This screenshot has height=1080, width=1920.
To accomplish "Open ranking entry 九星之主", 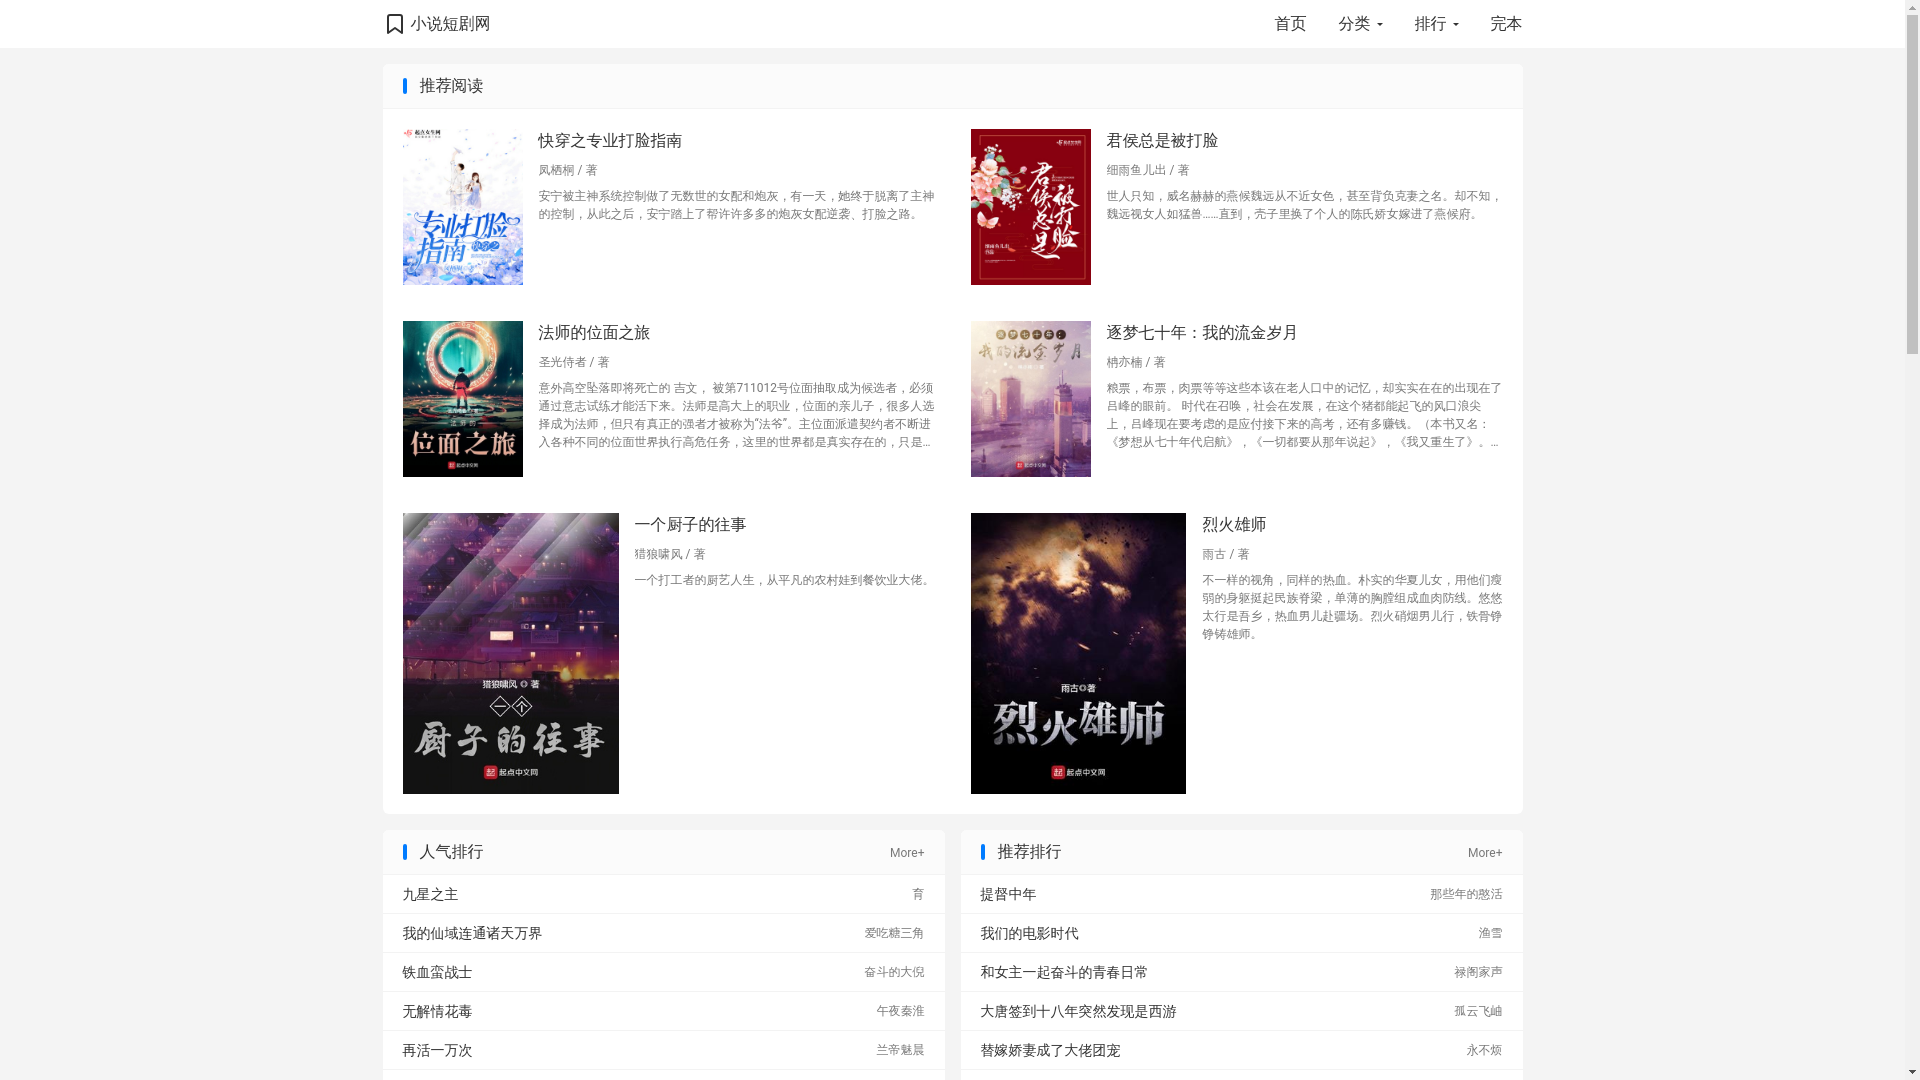I will pyautogui.click(x=430, y=895).
